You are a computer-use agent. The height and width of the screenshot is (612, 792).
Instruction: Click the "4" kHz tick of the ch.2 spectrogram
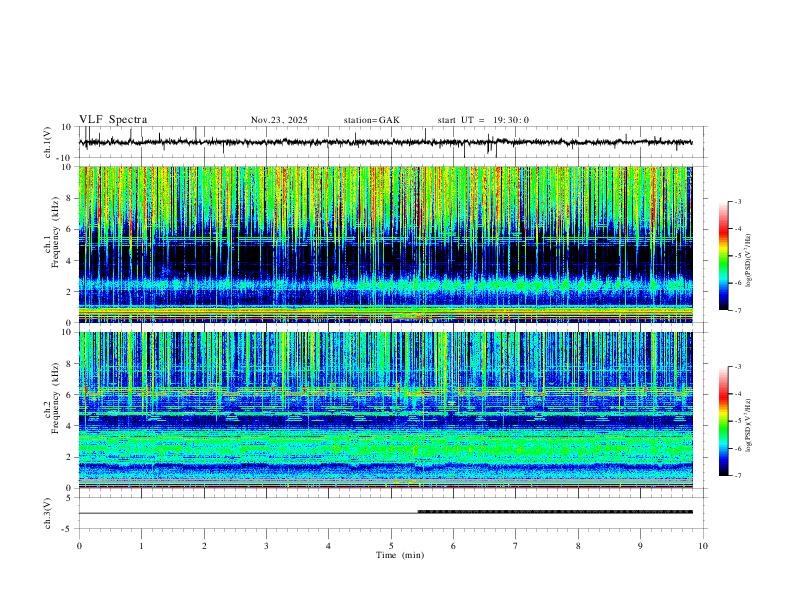[x=70, y=426]
